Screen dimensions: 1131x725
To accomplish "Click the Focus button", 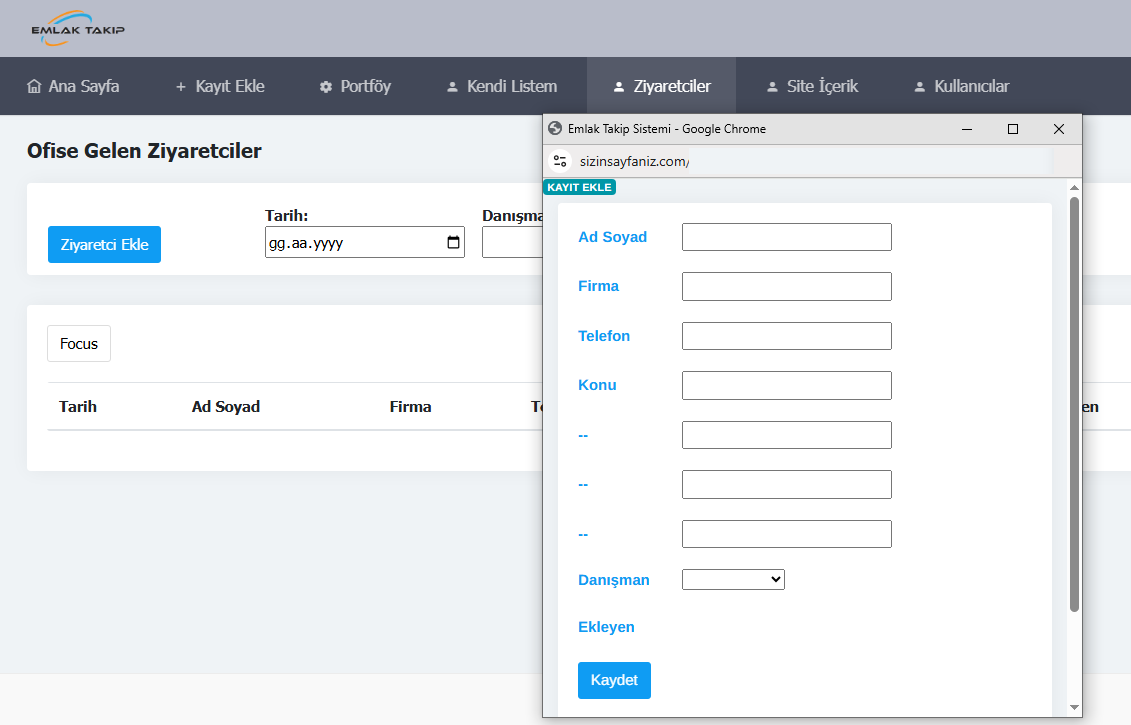I will pyautogui.click(x=79, y=343).
